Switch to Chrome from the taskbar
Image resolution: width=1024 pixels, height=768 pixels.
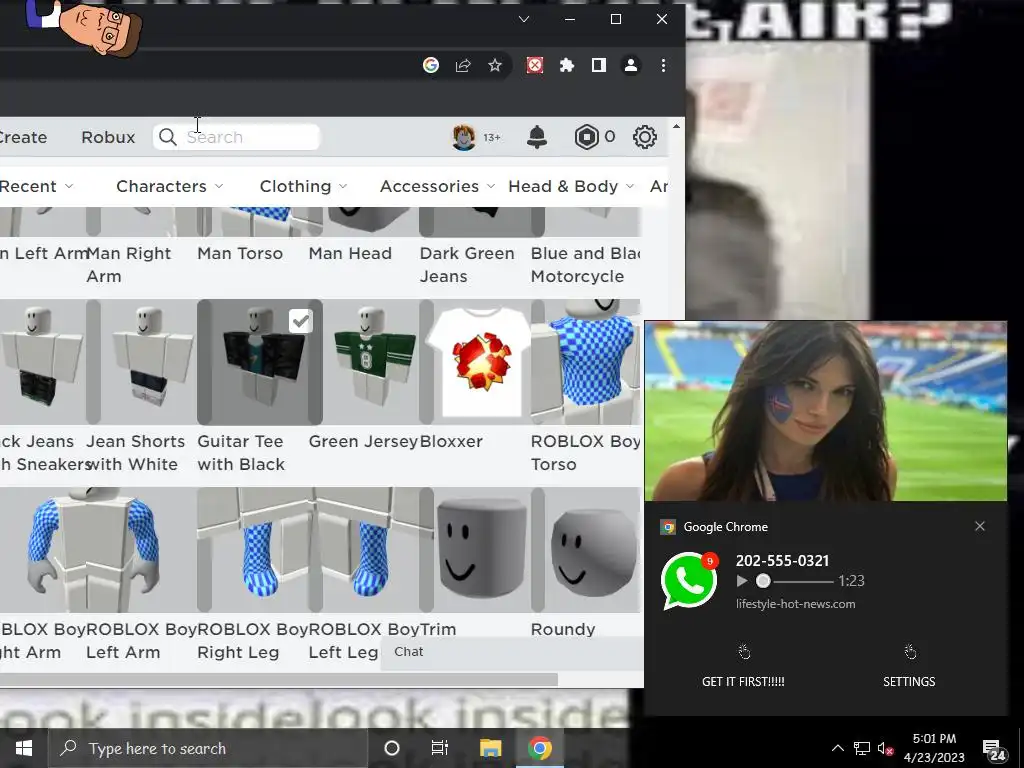click(539, 748)
